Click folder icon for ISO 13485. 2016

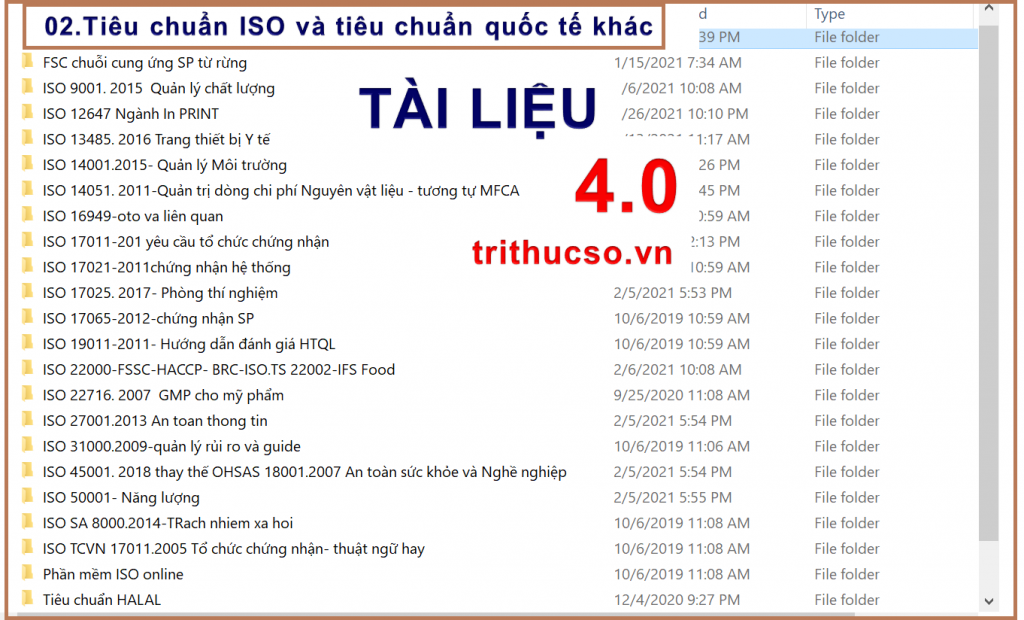[x=27, y=139]
